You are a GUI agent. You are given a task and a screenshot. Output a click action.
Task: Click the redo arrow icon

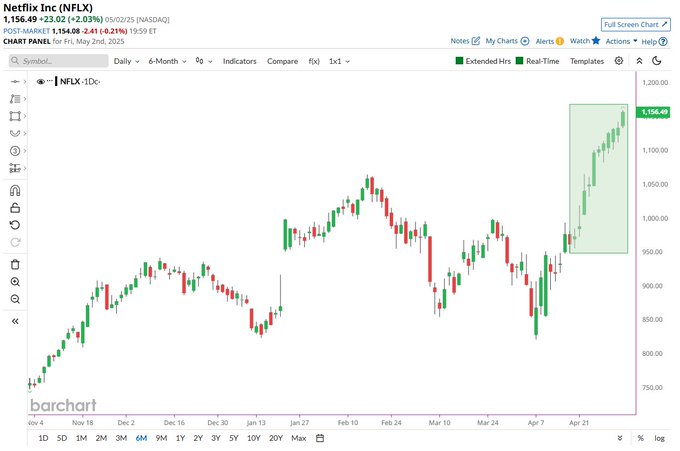15,242
